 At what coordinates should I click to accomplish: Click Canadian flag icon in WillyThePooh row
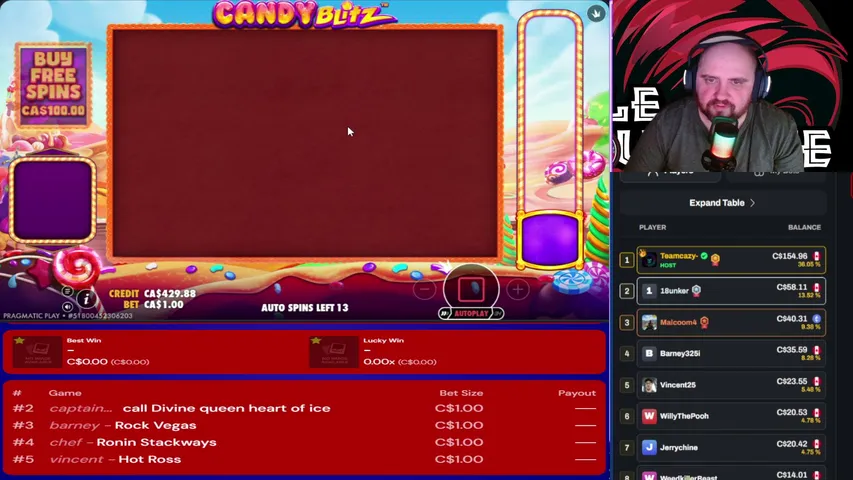[x=817, y=413]
